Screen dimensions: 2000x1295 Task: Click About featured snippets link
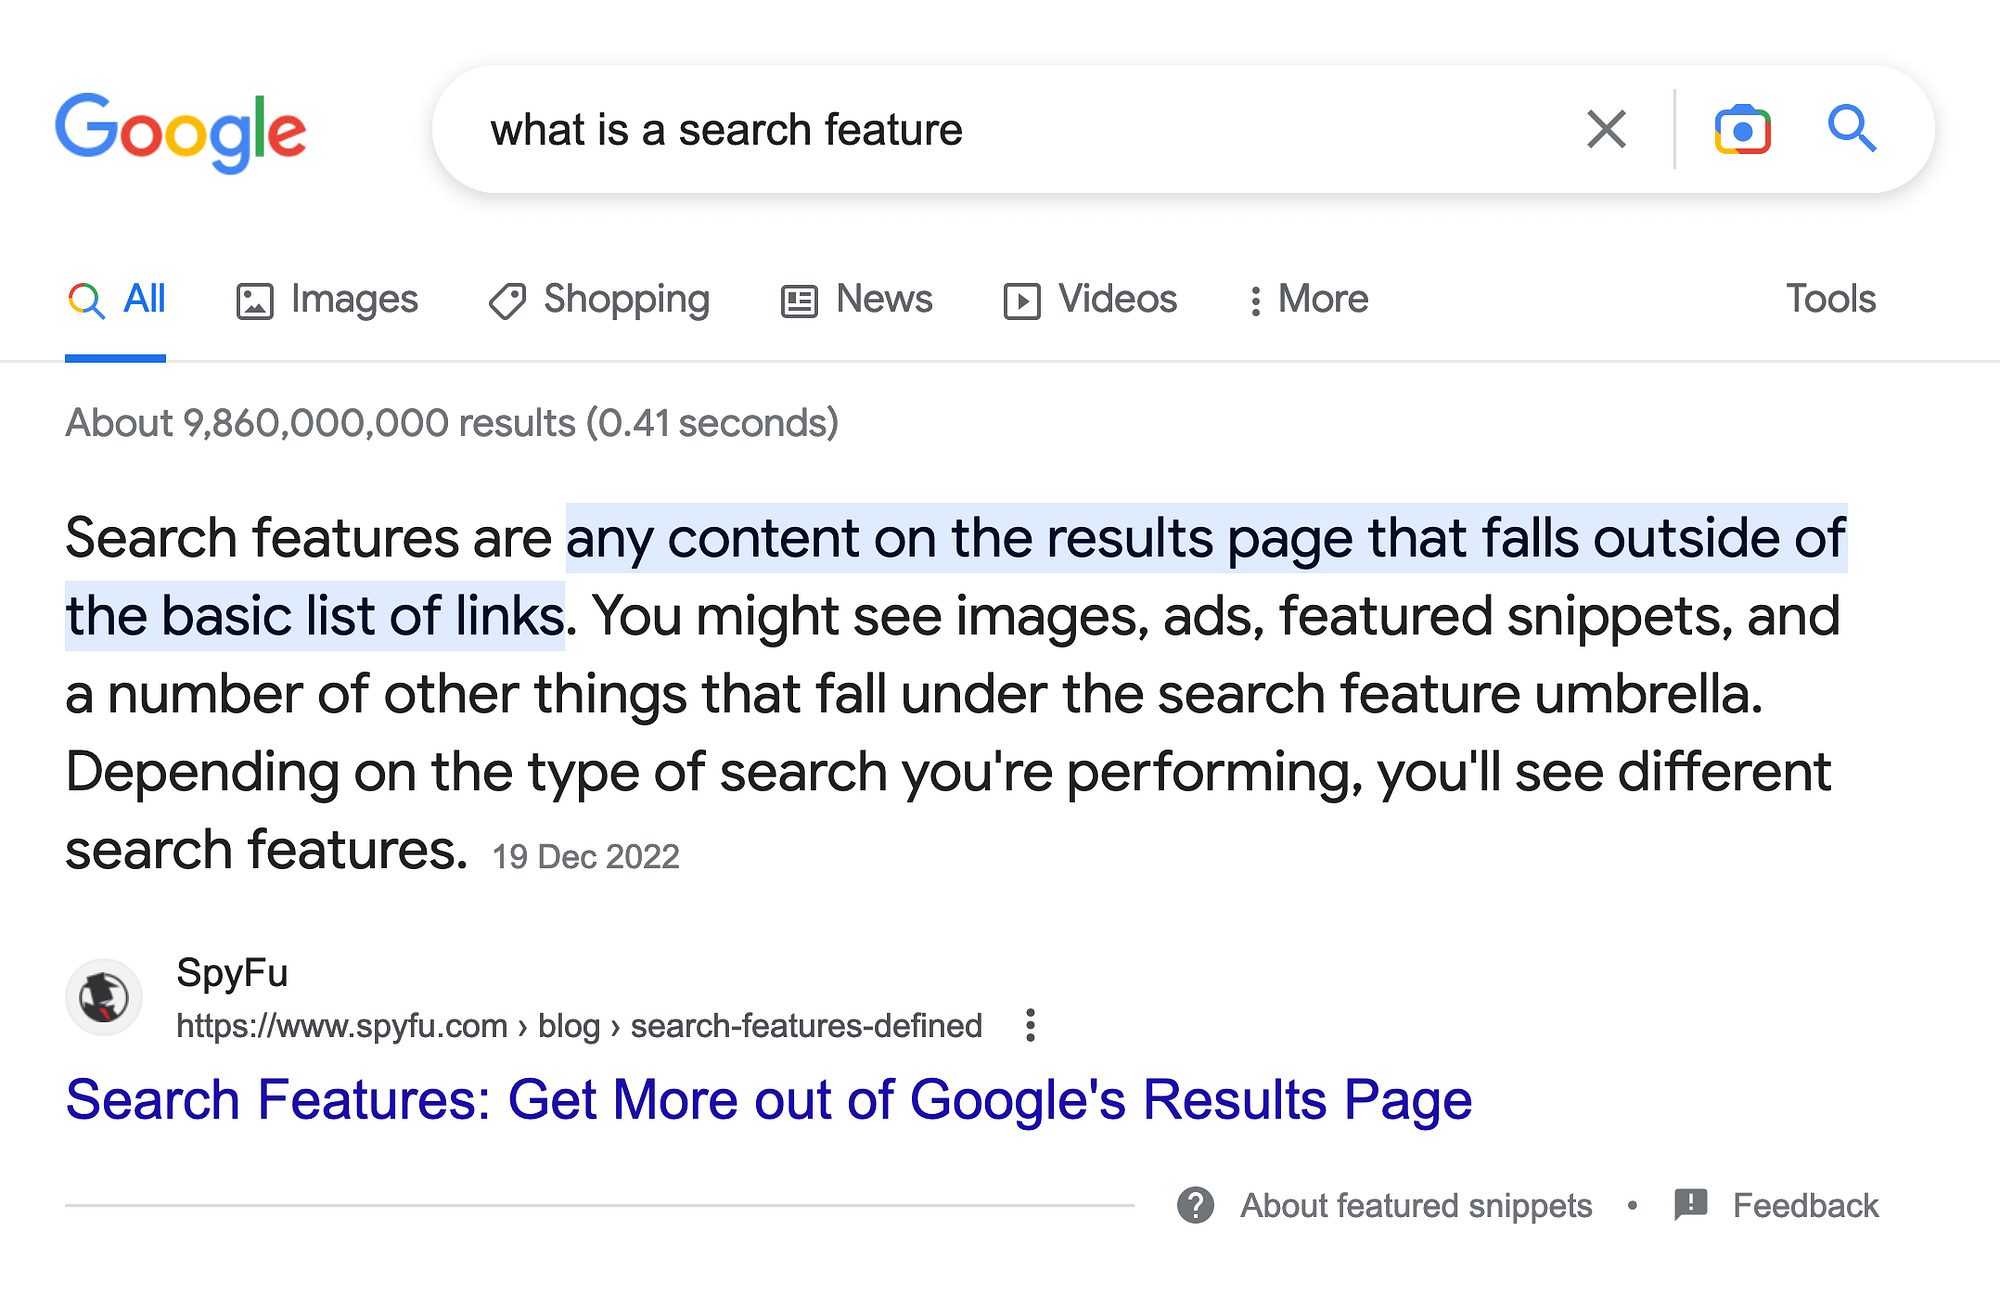tap(1416, 1205)
